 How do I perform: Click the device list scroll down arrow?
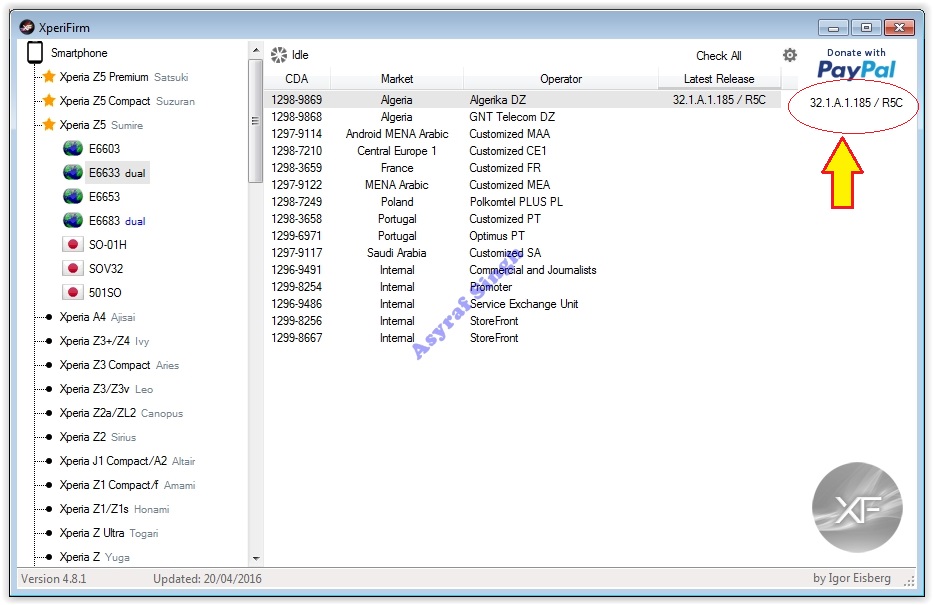(x=256, y=558)
